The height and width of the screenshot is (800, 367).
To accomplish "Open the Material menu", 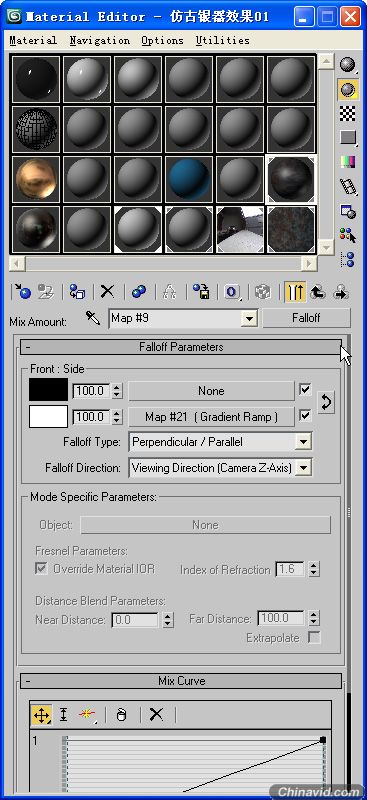I will 33,40.
